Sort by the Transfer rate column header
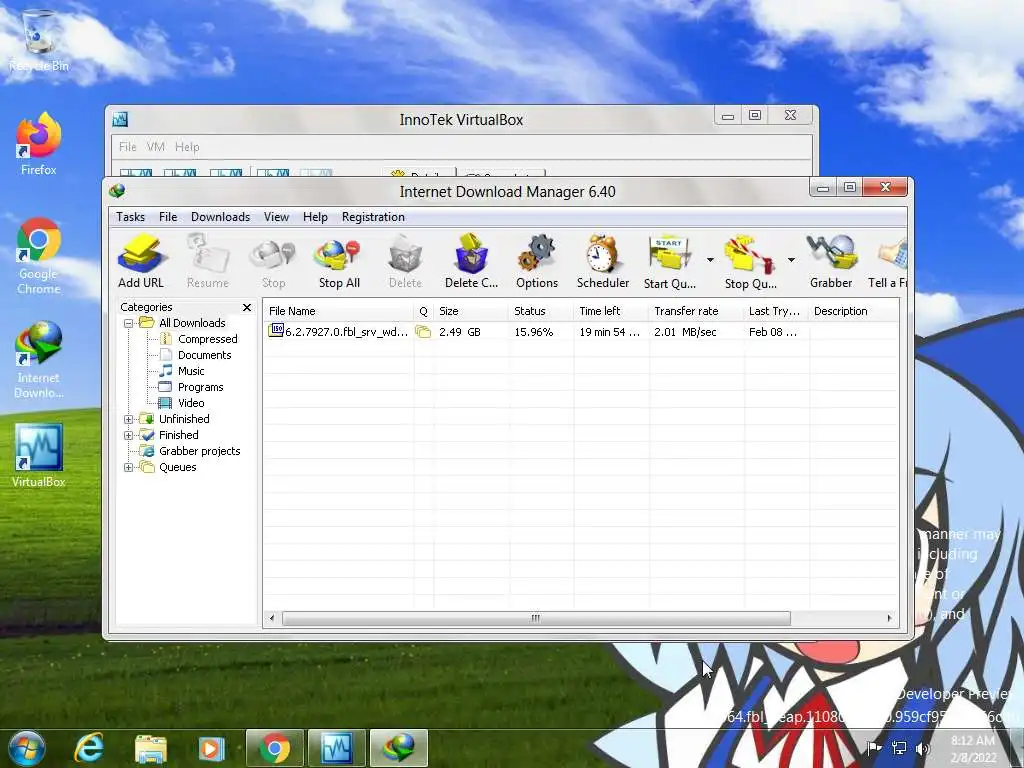Image resolution: width=1024 pixels, height=768 pixels. click(x=697, y=311)
